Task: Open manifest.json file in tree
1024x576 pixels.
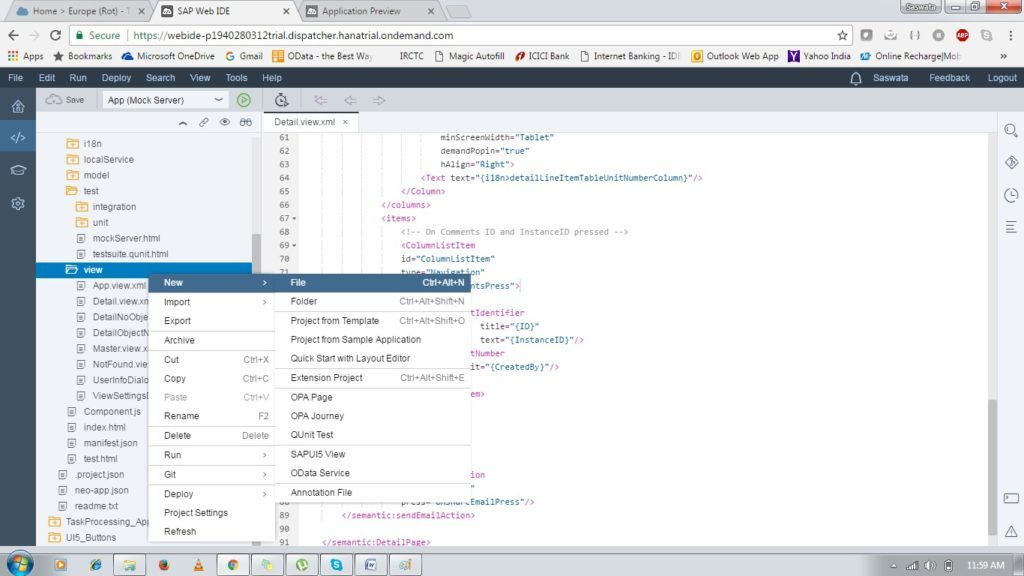Action: (110, 443)
